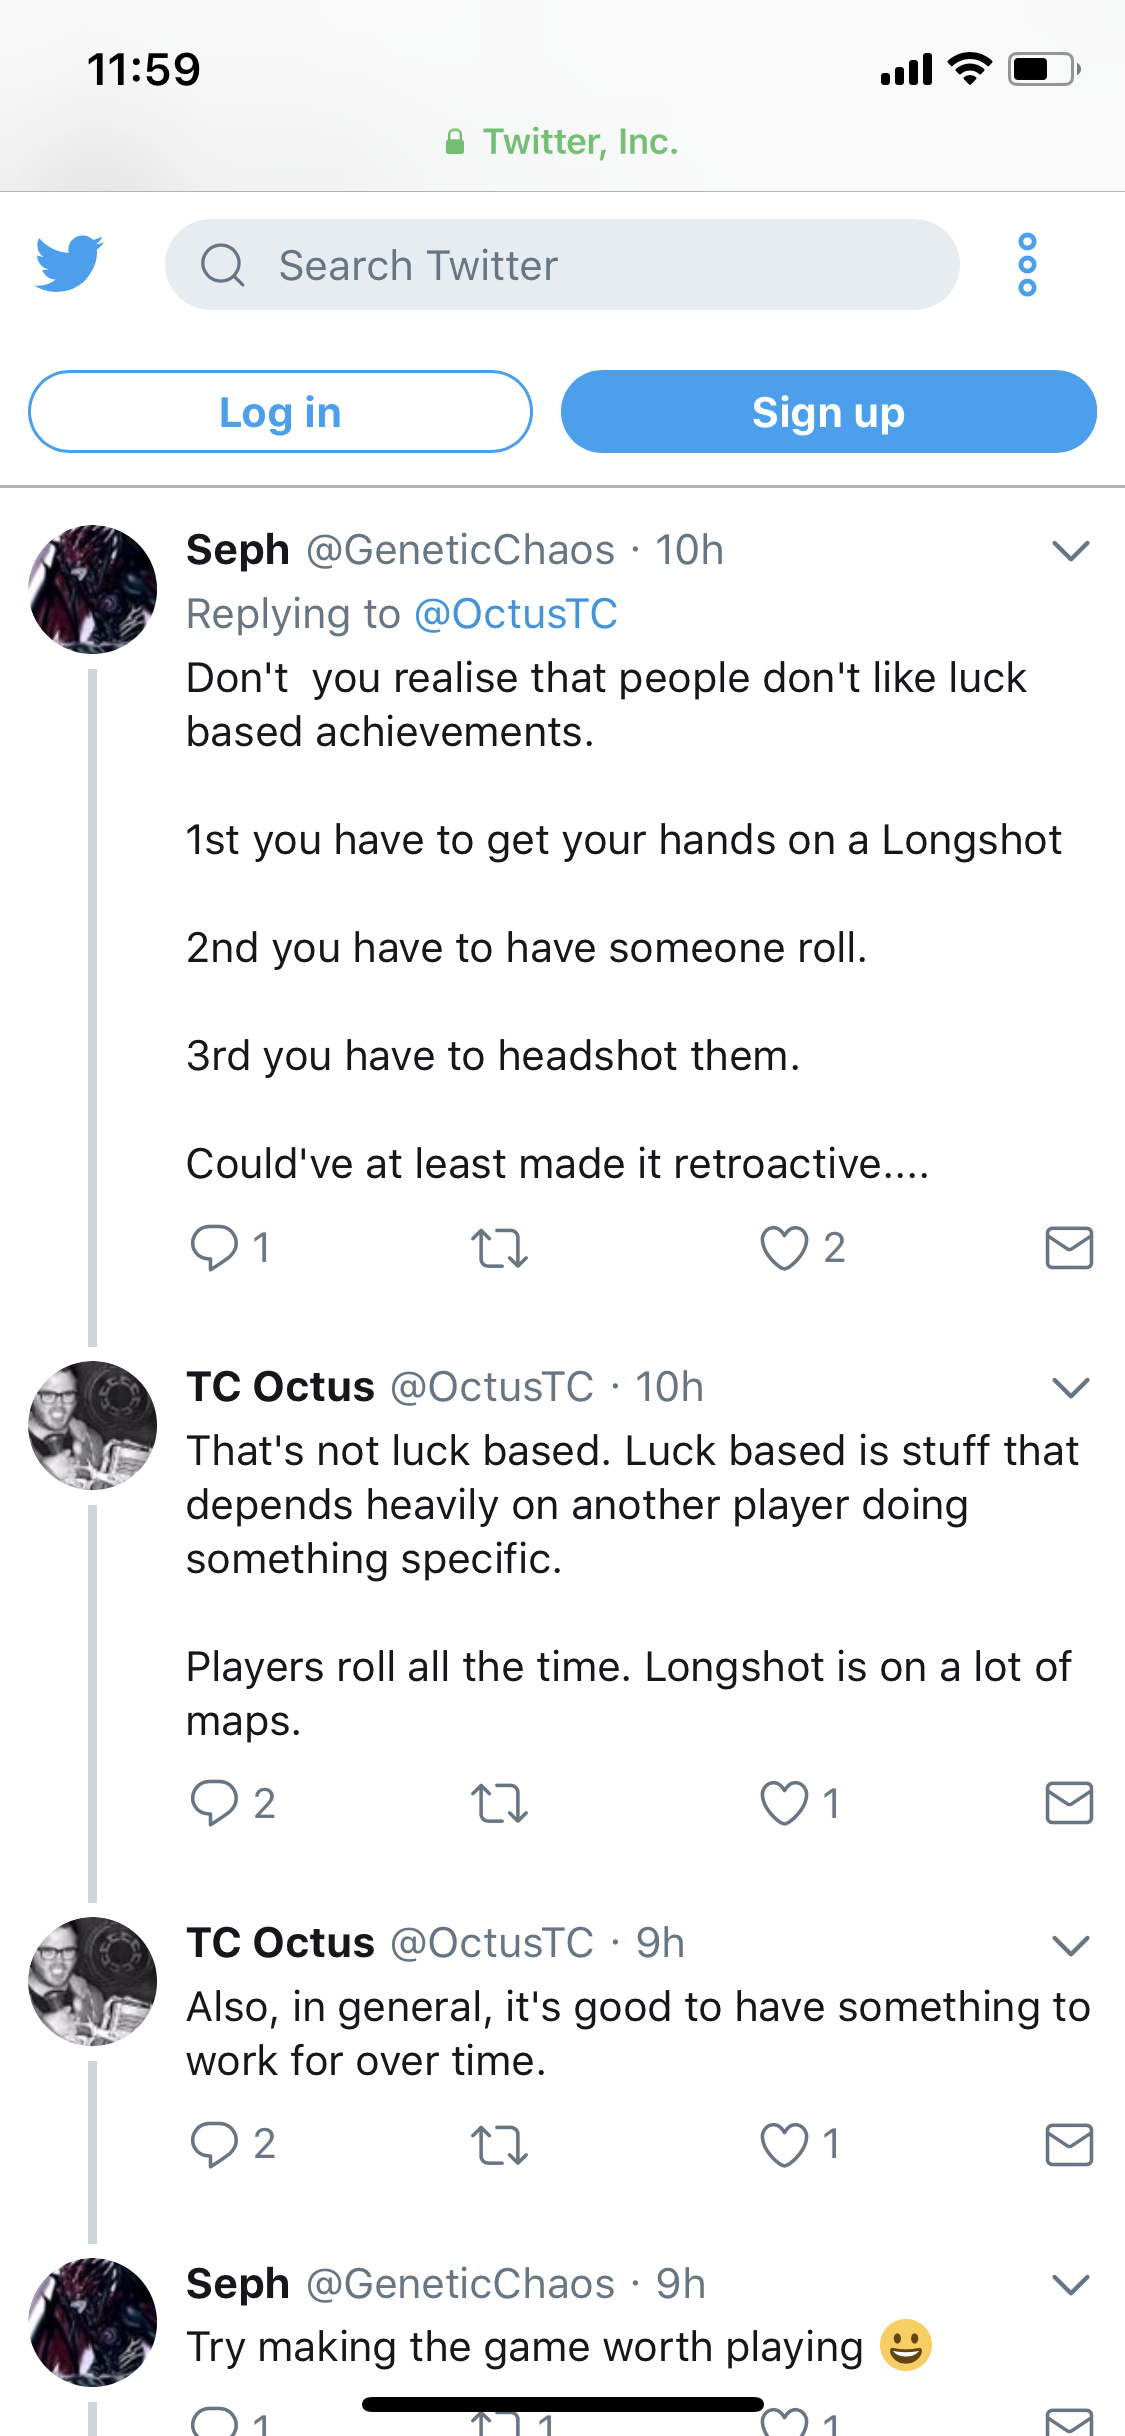Like TC Octus "not luck based" tweet

tap(784, 1803)
